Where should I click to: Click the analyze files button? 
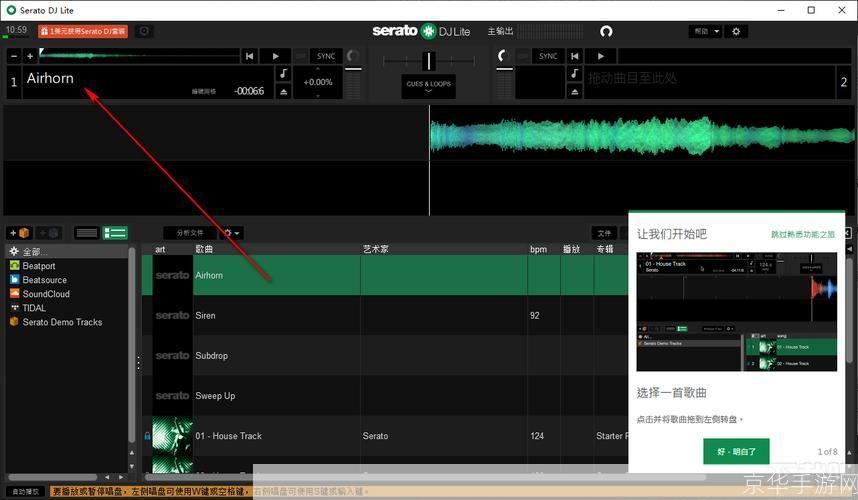coord(190,233)
